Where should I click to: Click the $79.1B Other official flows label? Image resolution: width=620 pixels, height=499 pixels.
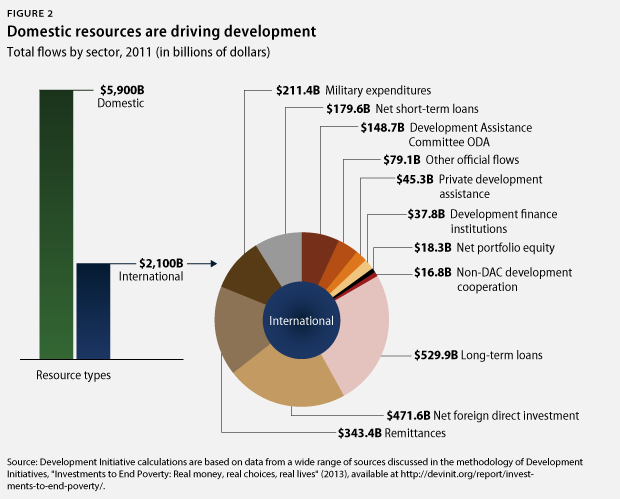(447, 160)
